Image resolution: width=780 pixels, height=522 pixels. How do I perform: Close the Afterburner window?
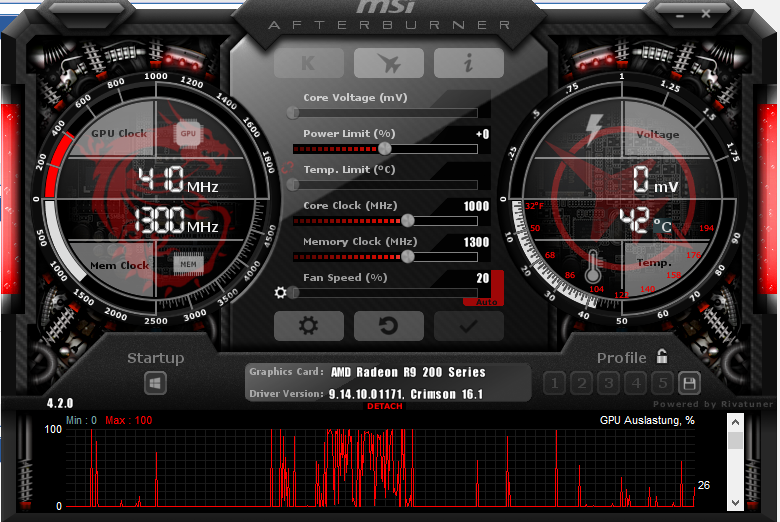pos(706,14)
